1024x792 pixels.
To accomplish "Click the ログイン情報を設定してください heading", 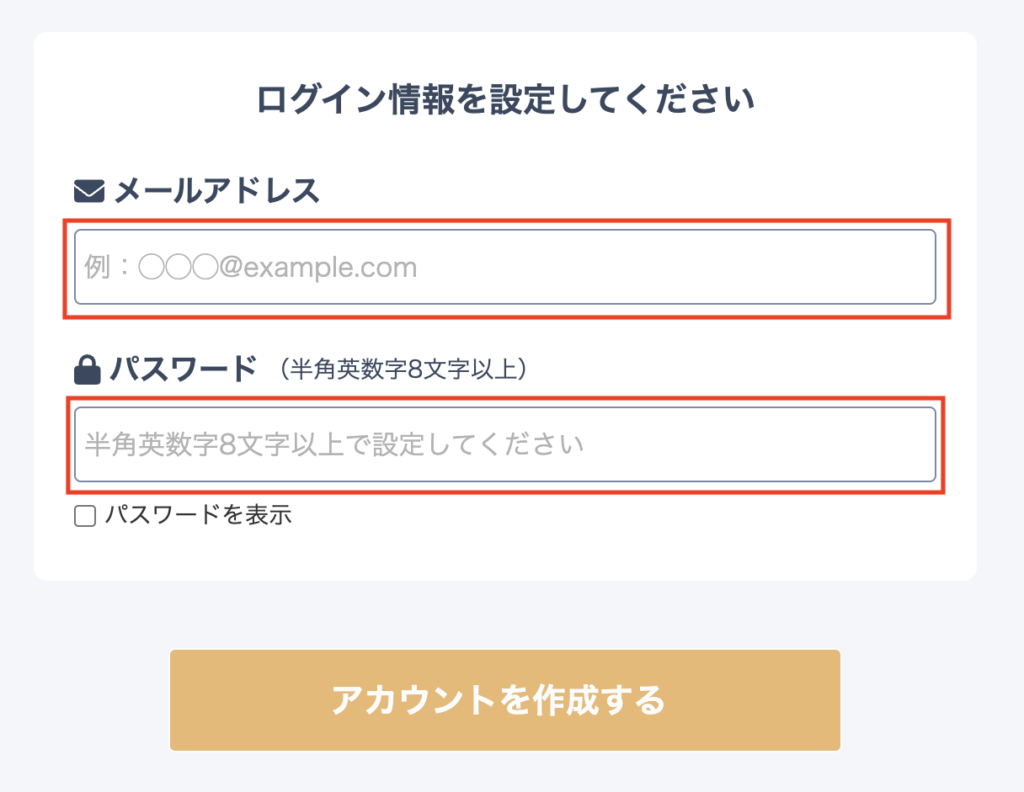I will click(x=505, y=101).
